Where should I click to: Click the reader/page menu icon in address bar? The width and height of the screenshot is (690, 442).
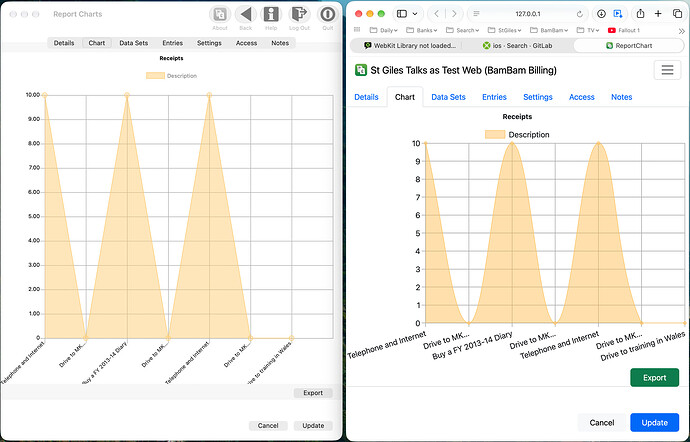[476, 14]
